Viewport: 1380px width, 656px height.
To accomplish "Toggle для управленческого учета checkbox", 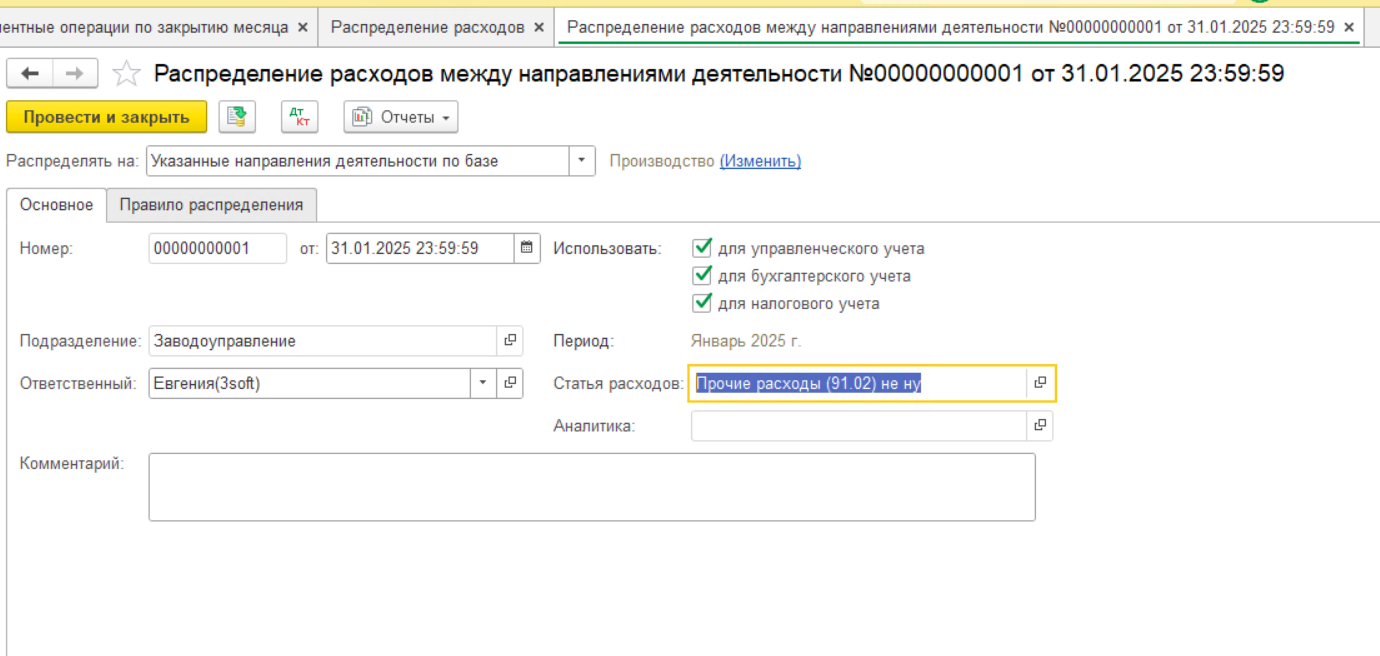I will point(702,248).
